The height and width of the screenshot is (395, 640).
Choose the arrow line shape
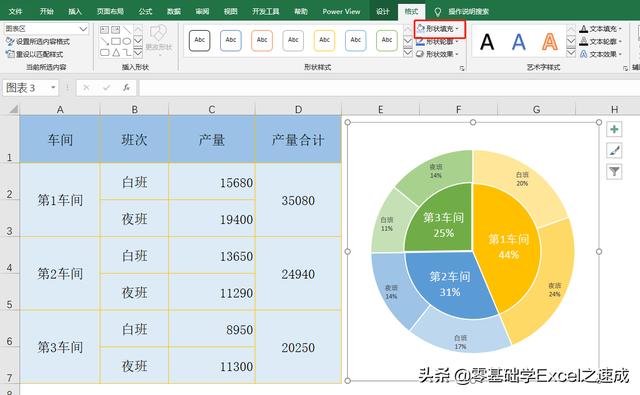point(104,41)
